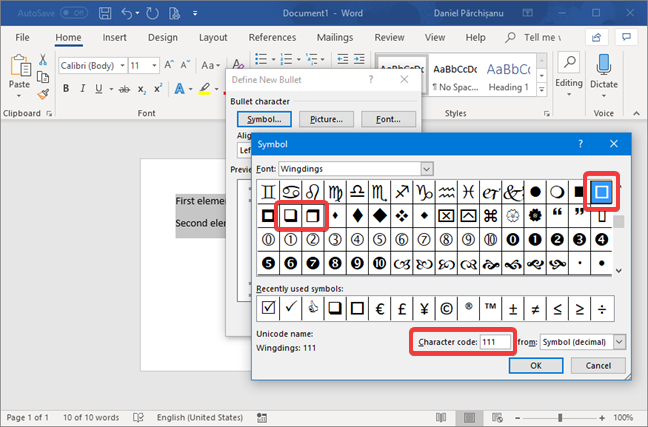Switch to the Insert tab
This screenshot has width=648, height=427.
114,38
